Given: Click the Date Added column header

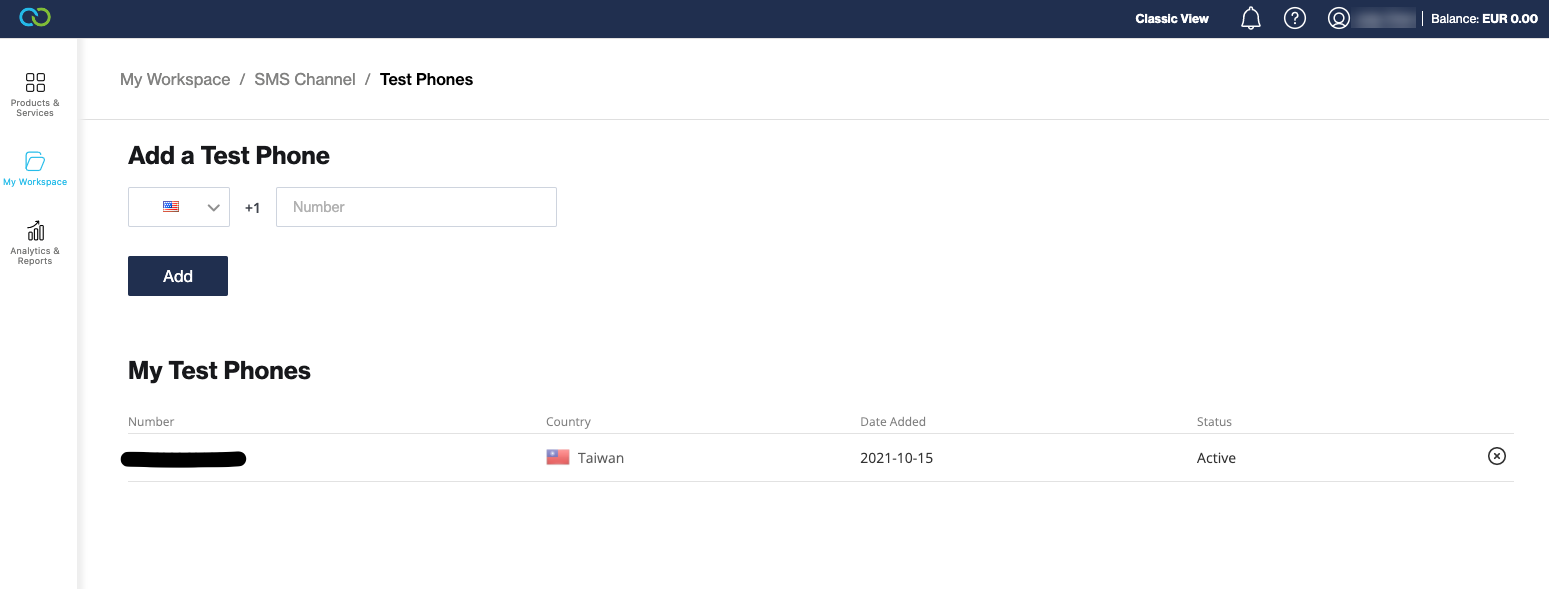Looking at the screenshot, I should point(893,422).
